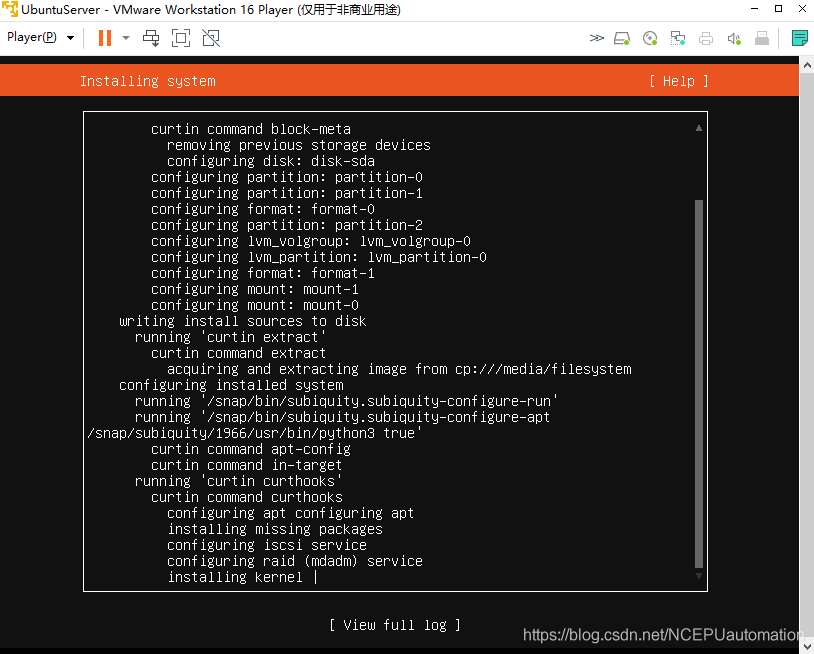Click 'installing missing packages' log line
Screen dimensions: 814x654
(x=275, y=529)
